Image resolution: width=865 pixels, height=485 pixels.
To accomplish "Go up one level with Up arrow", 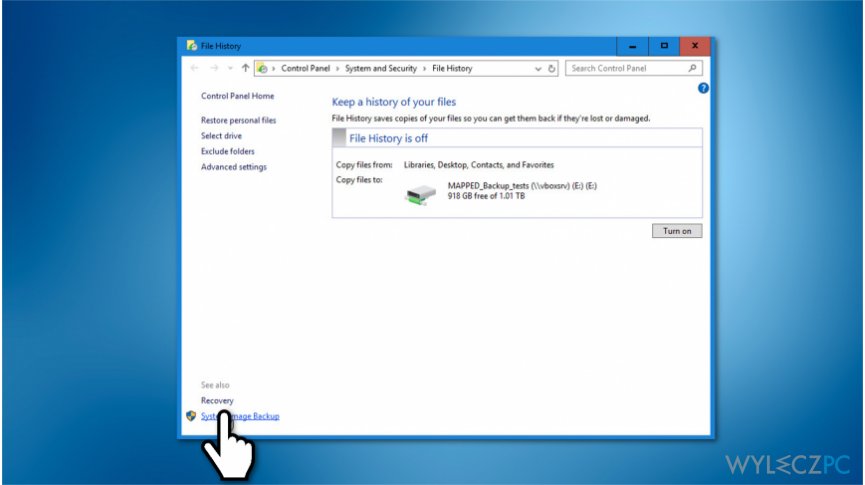I will 245,68.
